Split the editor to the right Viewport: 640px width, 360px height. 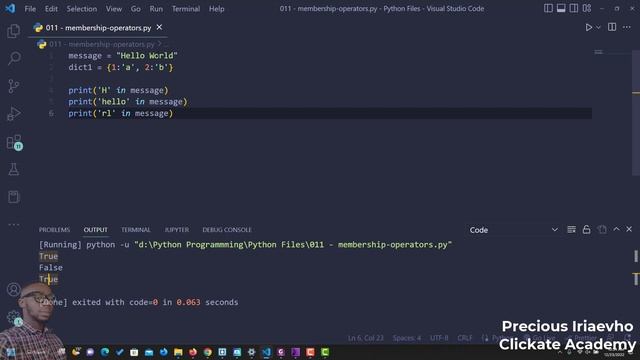pyautogui.click(x=612, y=27)
